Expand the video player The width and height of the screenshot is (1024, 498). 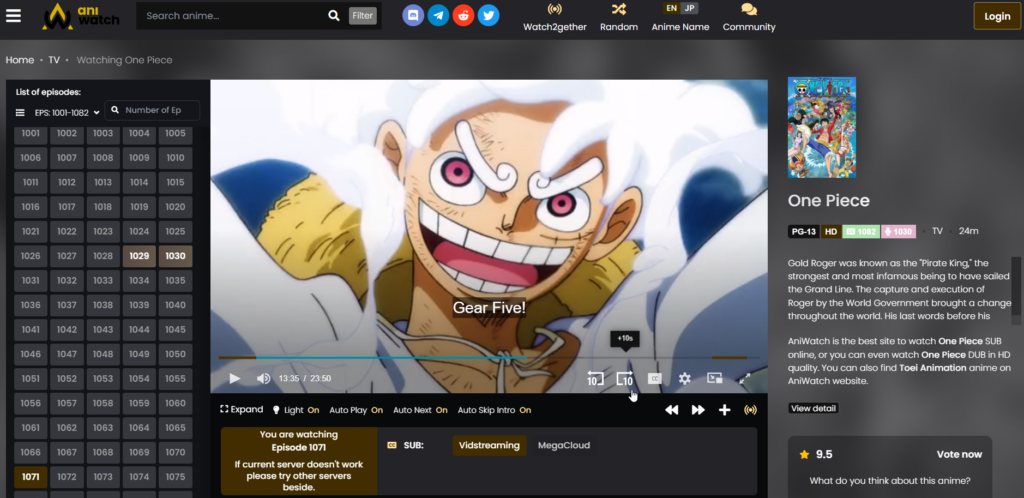[242, 410]
